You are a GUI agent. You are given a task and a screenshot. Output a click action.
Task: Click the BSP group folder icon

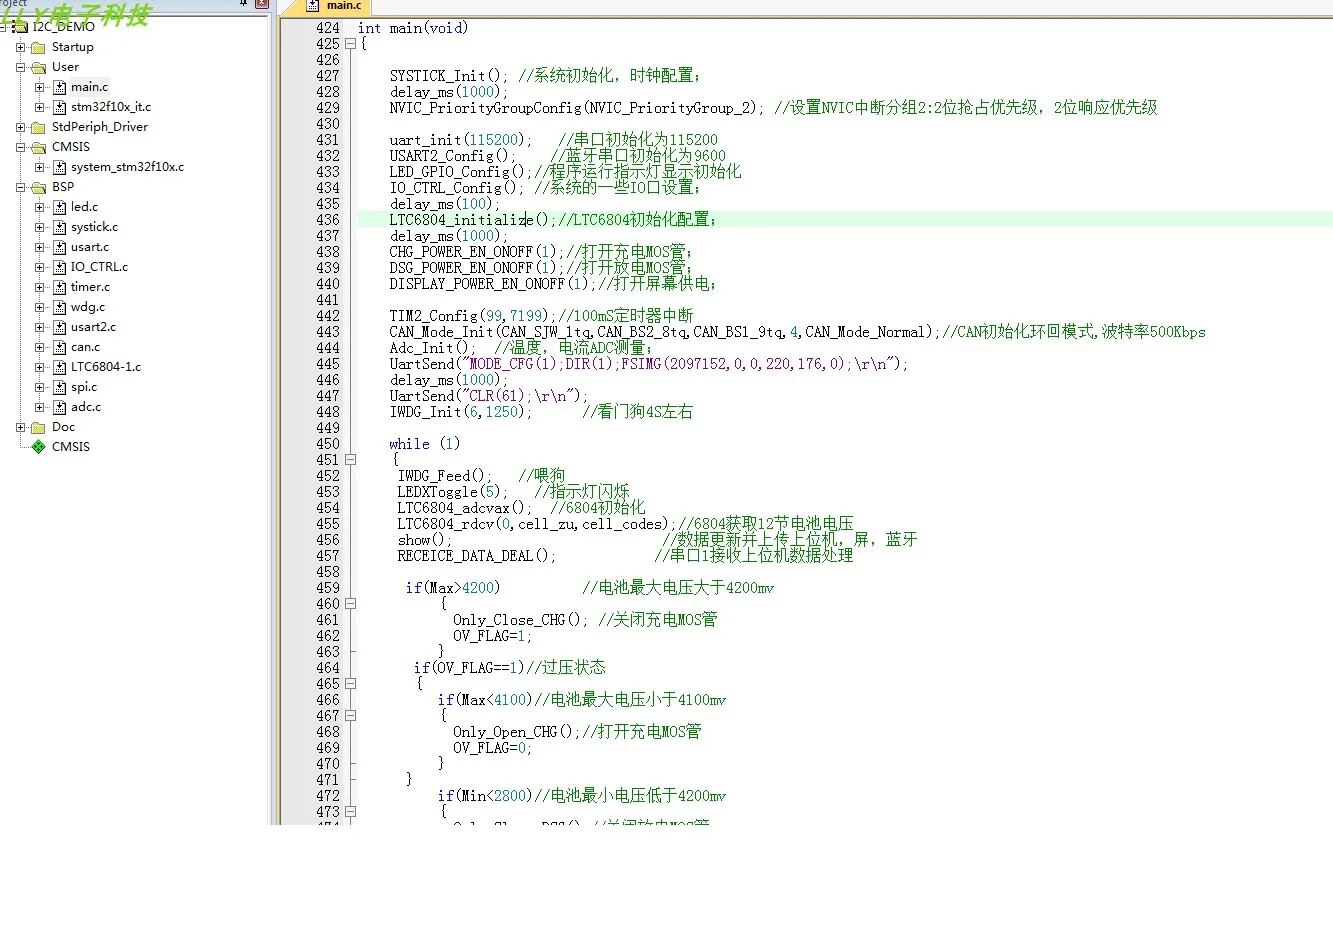[x=38, y=187]
